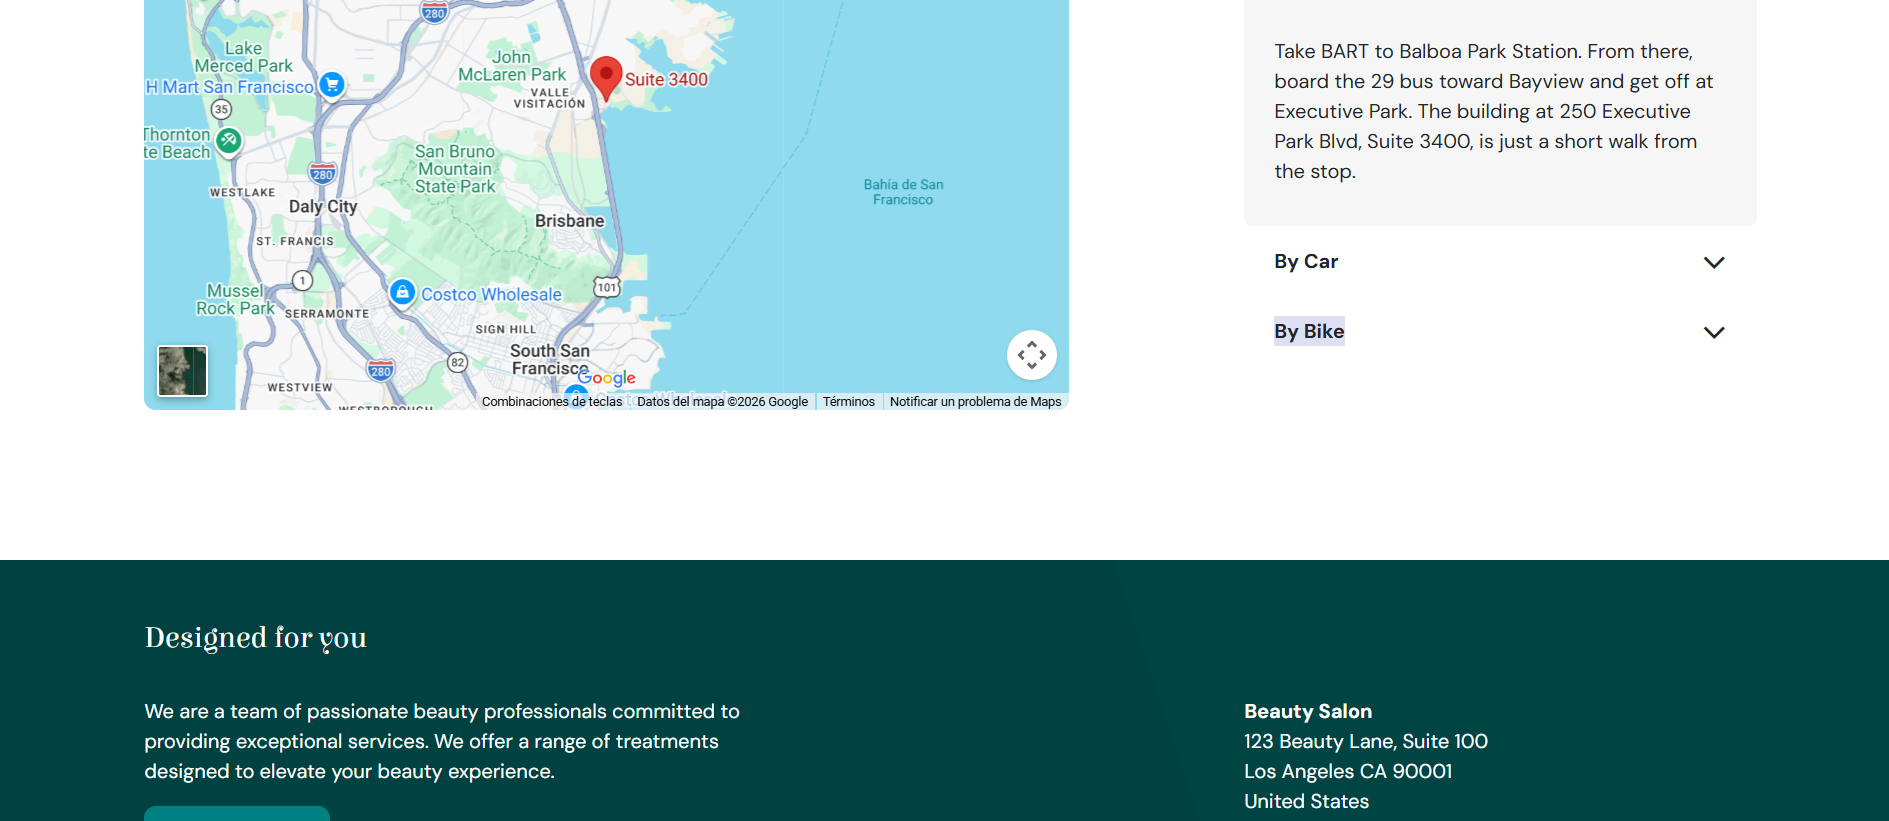Click the Designed for you heading
1889x821 pixels.
(256, 637)
